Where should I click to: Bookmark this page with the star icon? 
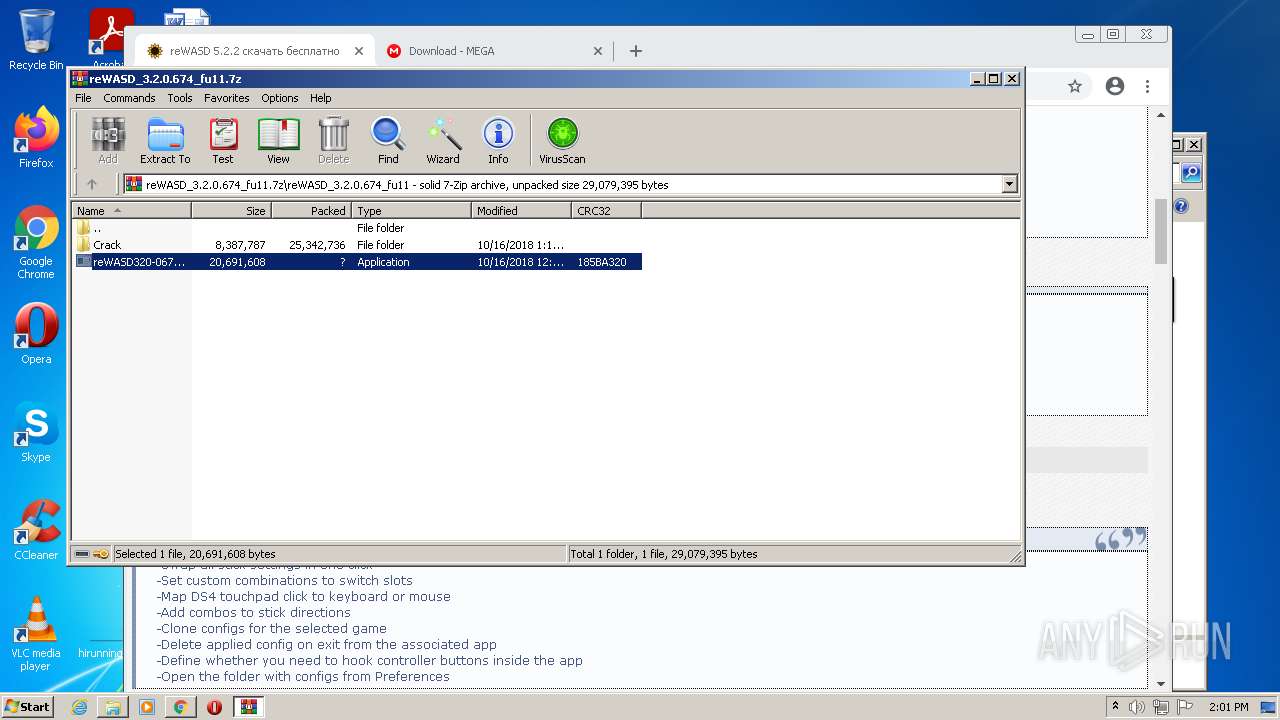tap(1075, 87)
